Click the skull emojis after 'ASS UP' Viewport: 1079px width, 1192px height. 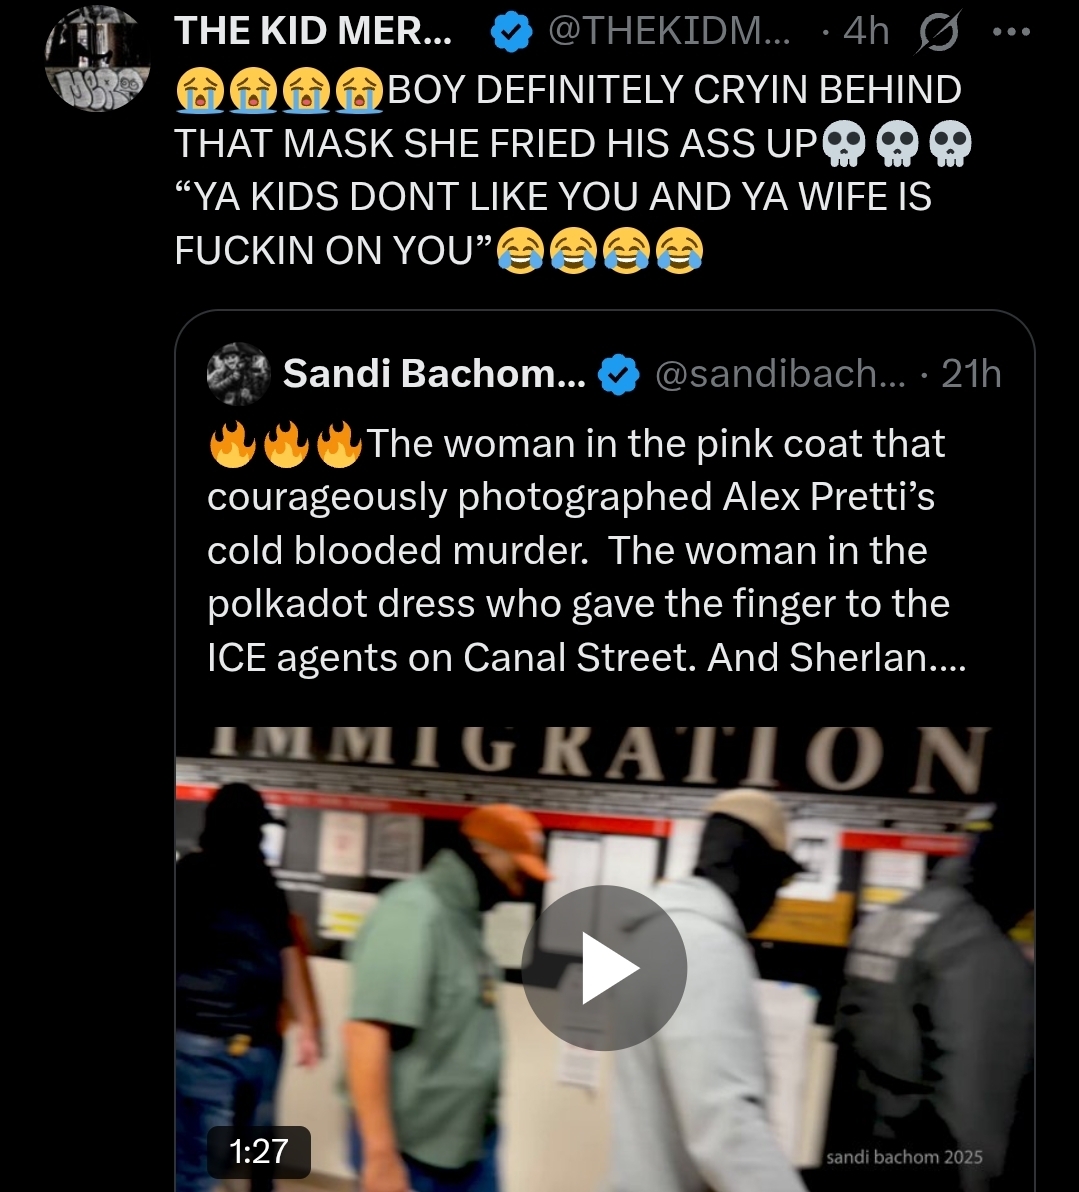point(897,144)
